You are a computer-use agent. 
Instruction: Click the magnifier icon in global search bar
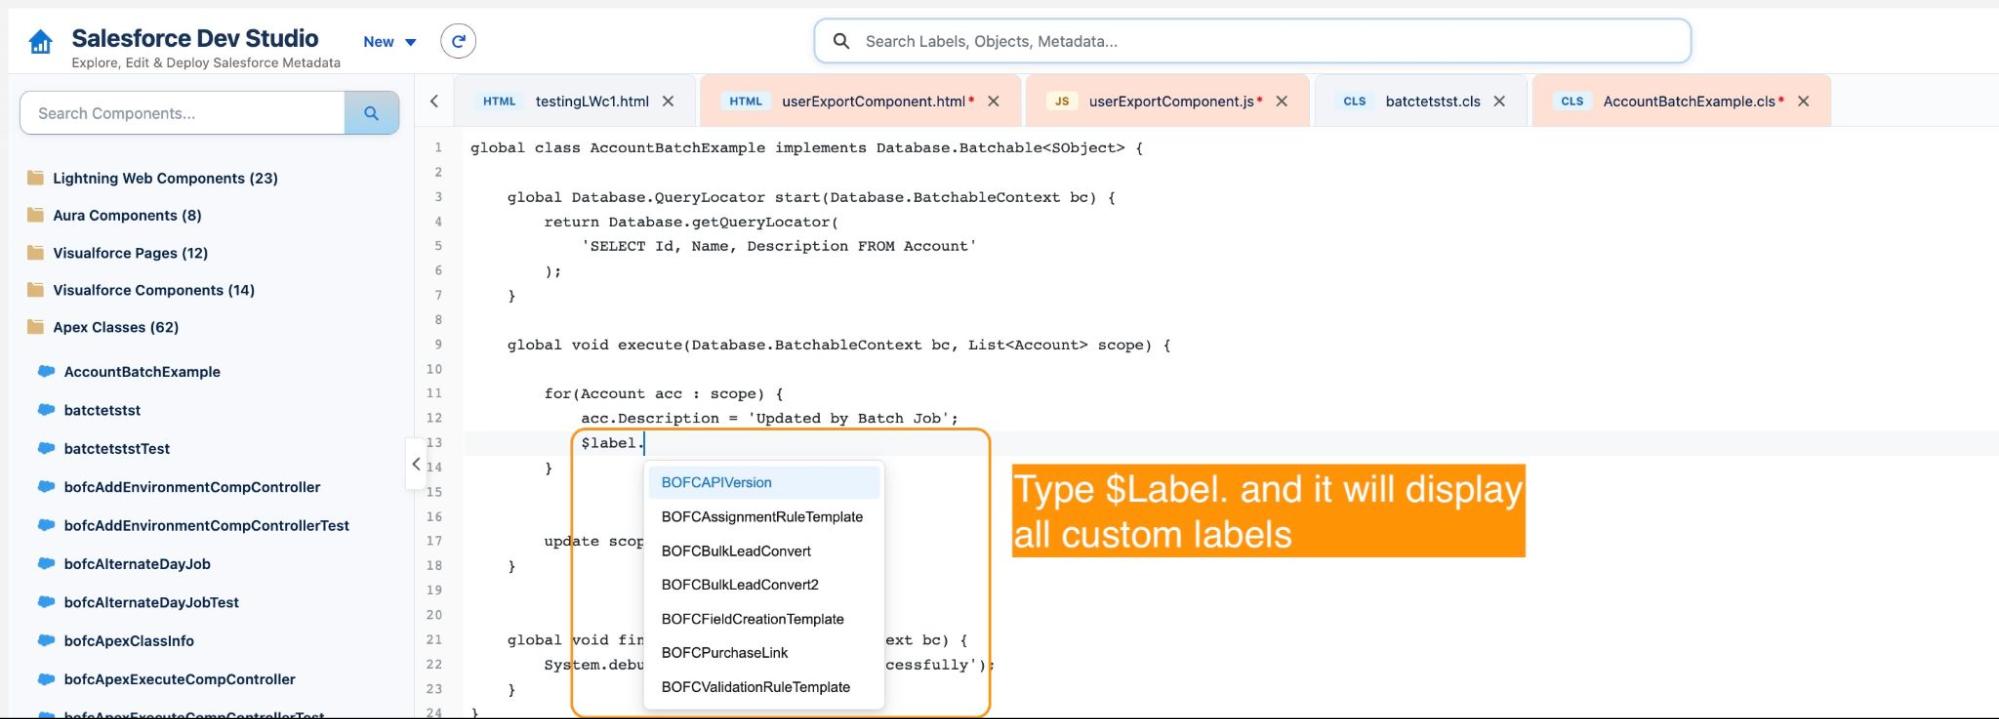(x=841, y=41)
